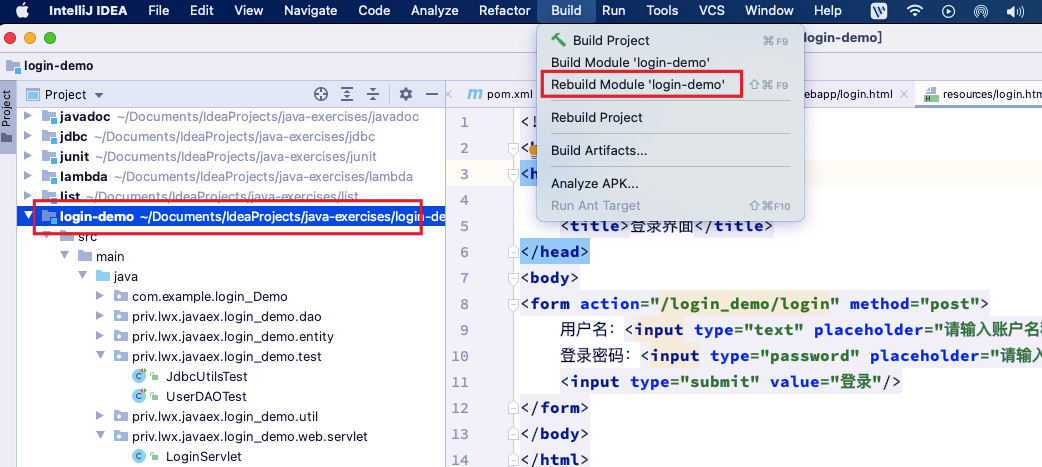Image resolution: width=1042 pixels, height=467 pixels.
Task: Click the Collapse All icon in Project panel
Action: (373, 94)
